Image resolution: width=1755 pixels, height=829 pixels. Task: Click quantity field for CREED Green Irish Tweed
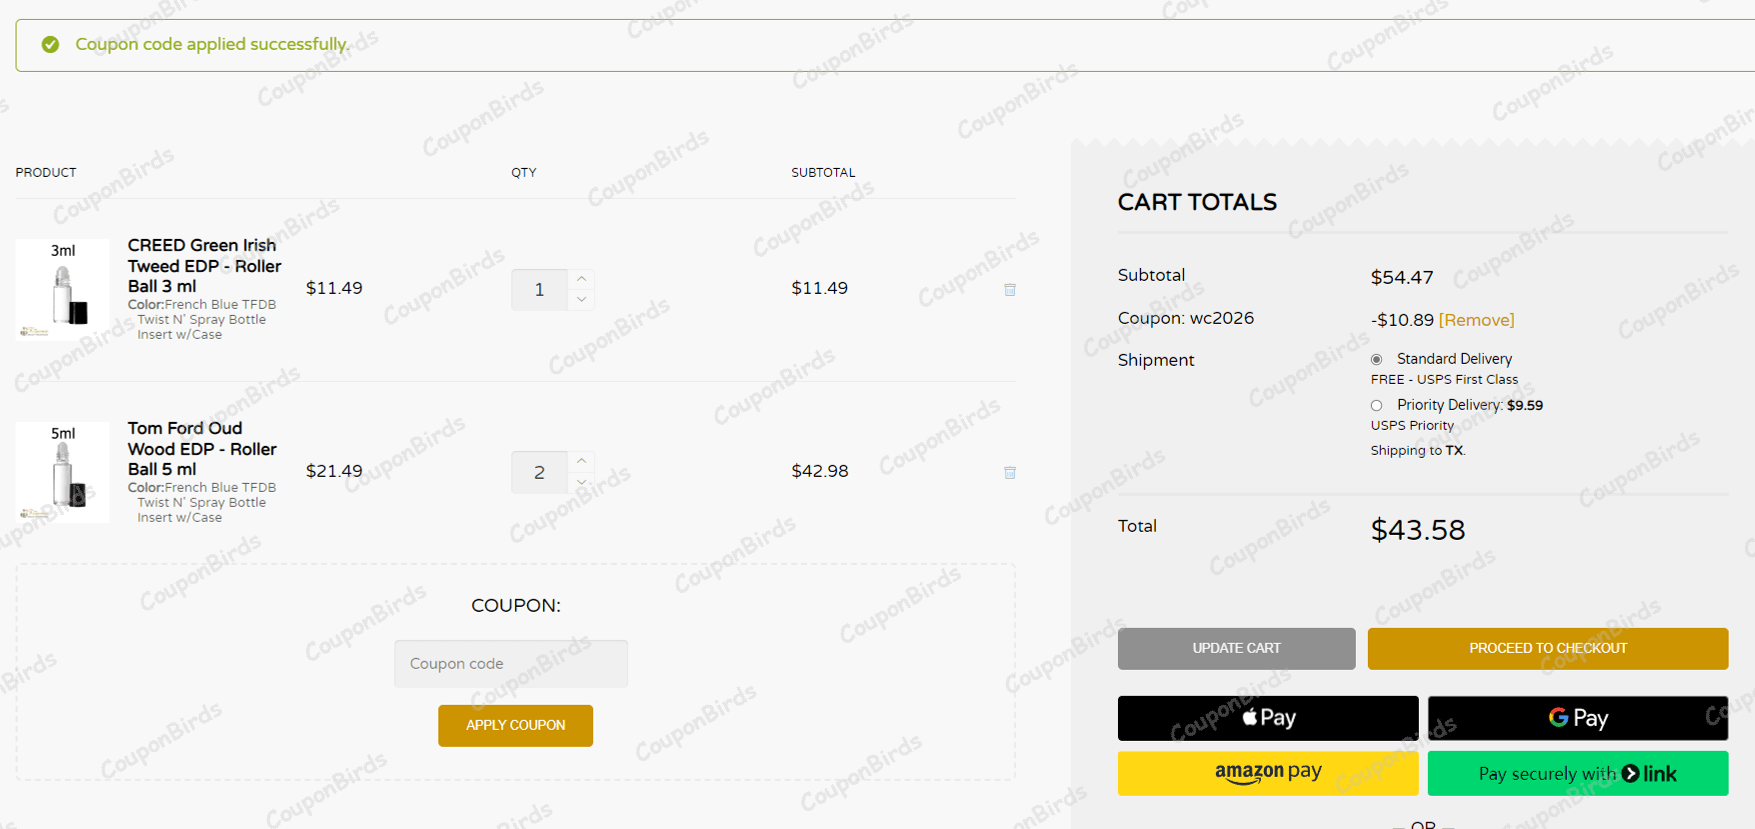(x=540, y=290)
